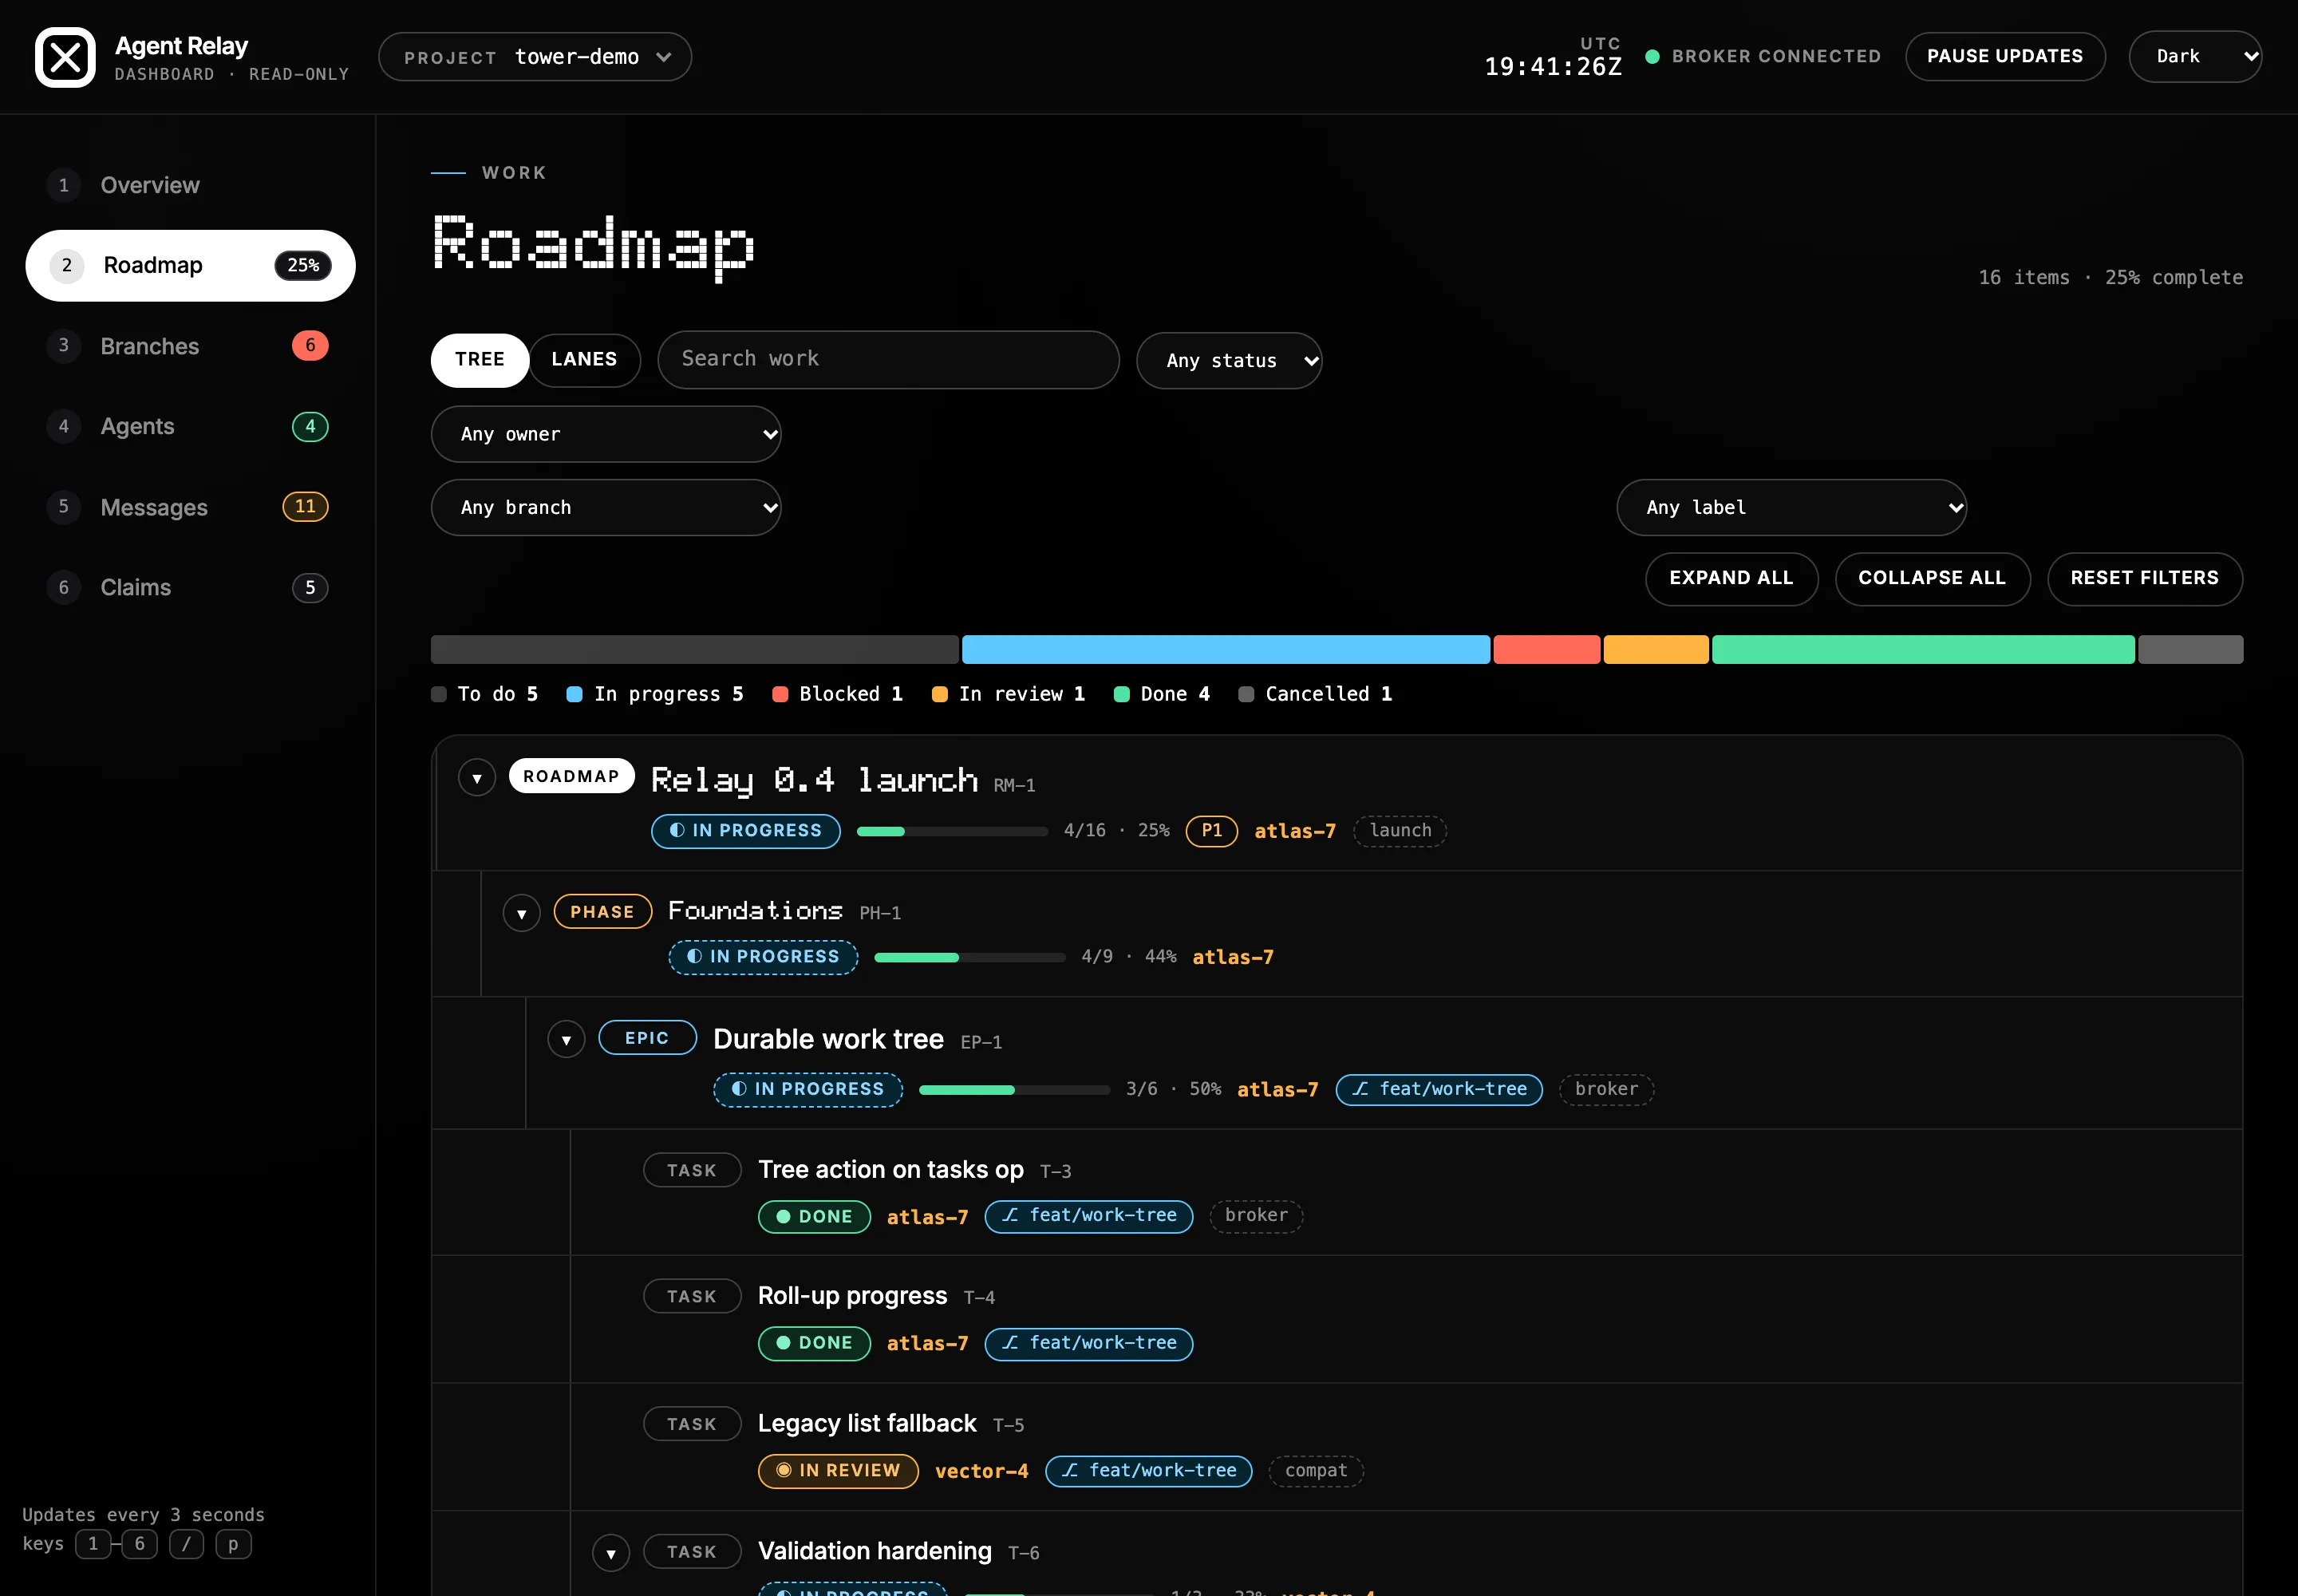2298x1596 pixels.
Task: Click the vector-4 owner link
Action: point(982,1471)
